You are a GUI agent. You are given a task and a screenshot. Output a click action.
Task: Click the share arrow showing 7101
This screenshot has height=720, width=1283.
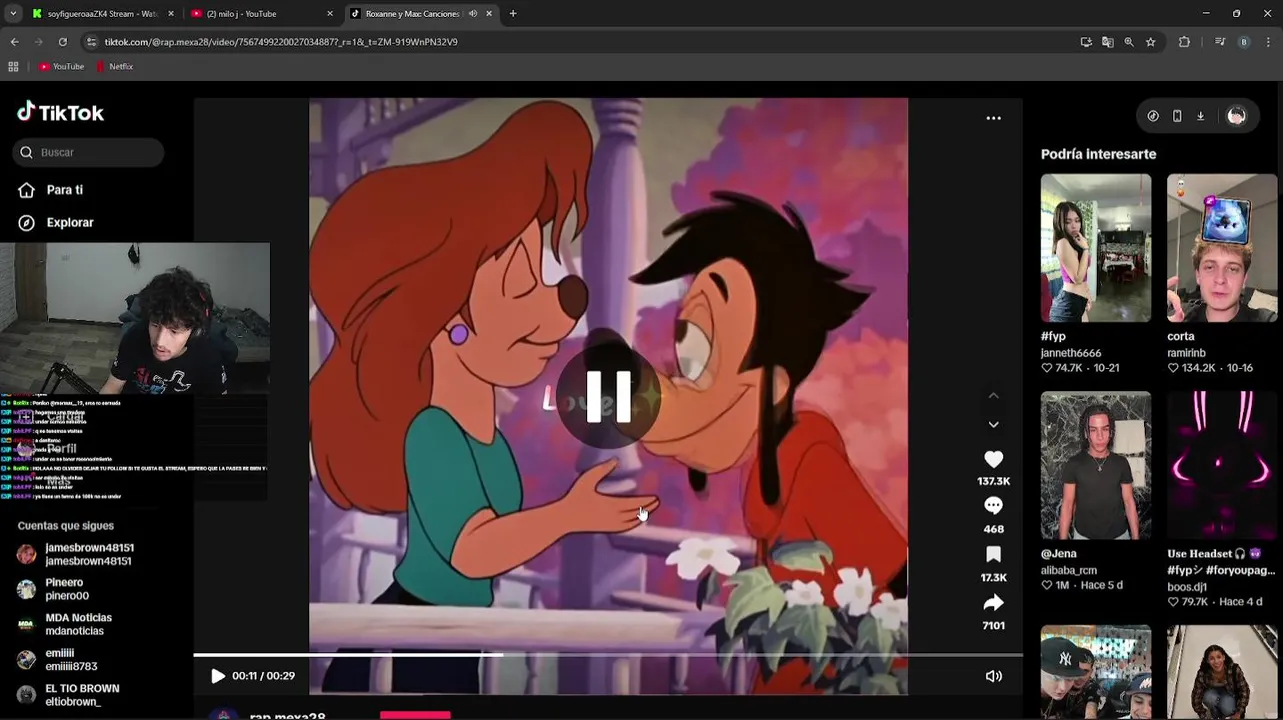(993, 602)
